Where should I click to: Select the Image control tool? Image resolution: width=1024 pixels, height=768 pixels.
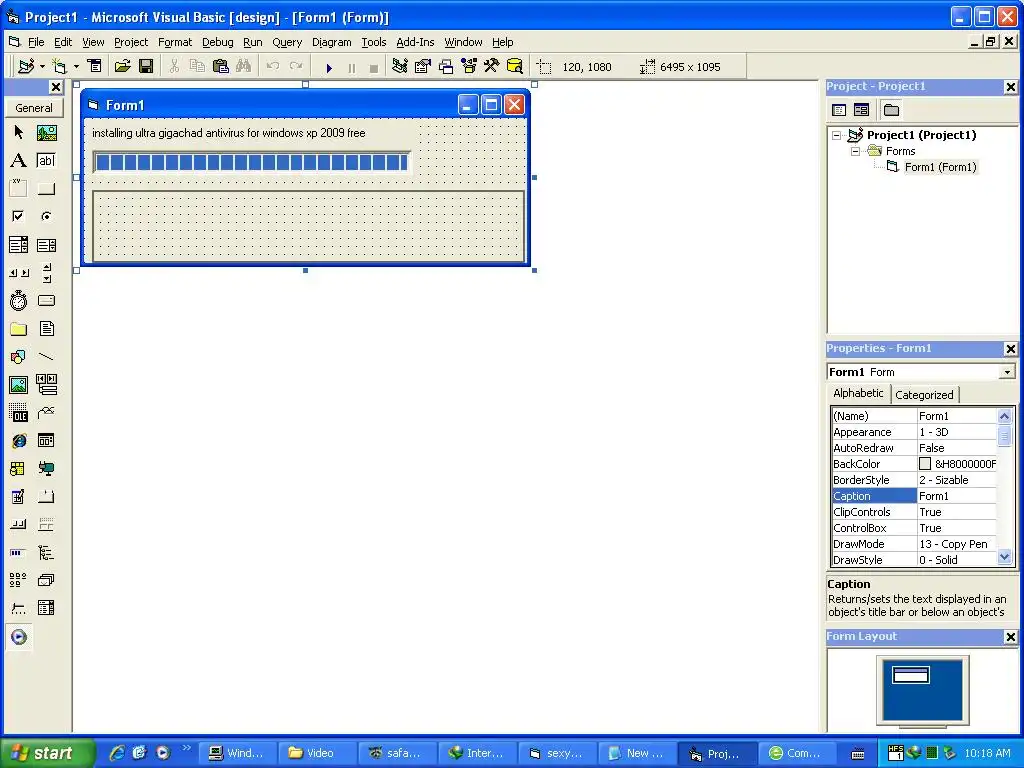click(18, 385)
